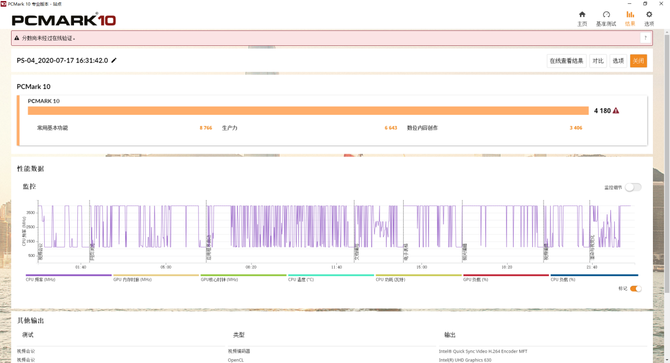This screenshot has width=670, height=363.
Task: Open the Results (结果) bar-chart icon
Action: coord(630,15)
